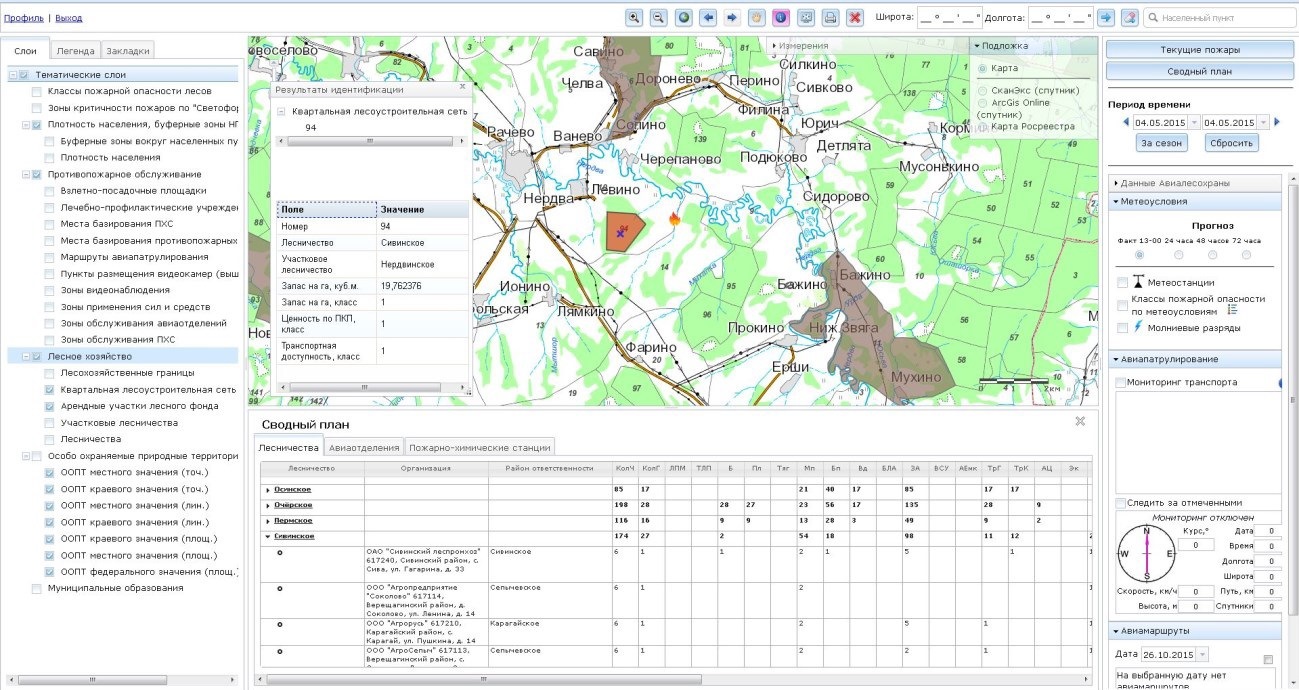Viewport: 1299px width, 690px height.
Task: Go to previous map extent arrow
Action: (x=708, y=17)
